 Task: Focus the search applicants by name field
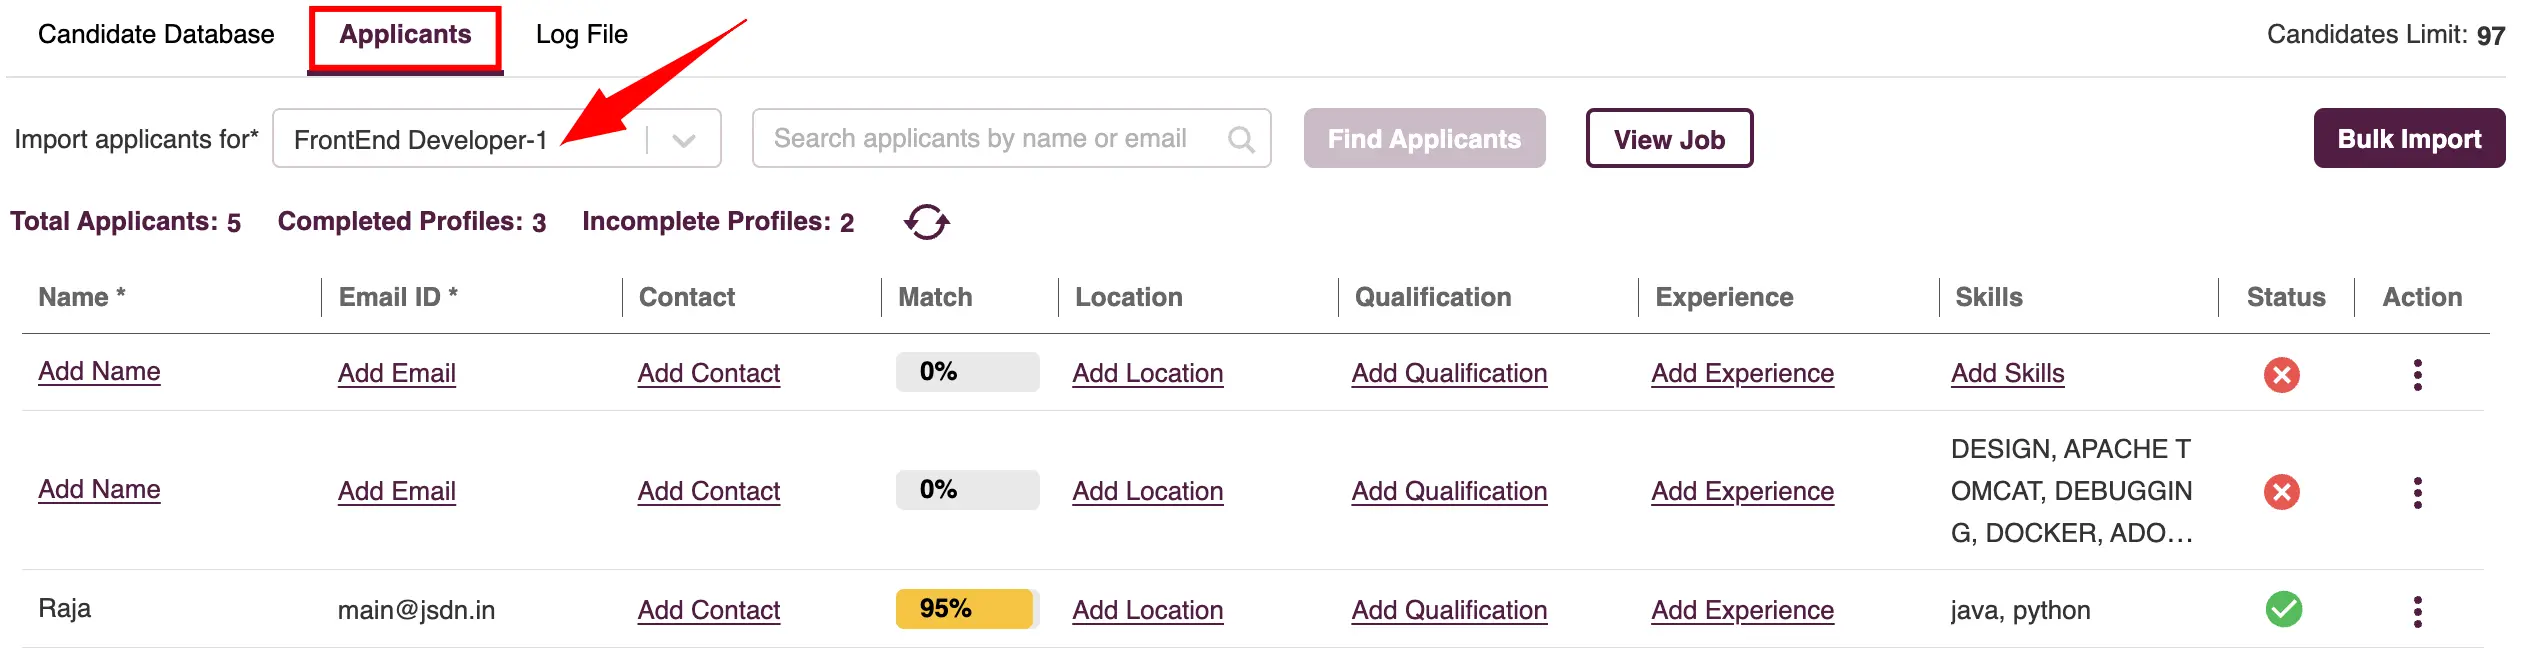click(1011, 138)
